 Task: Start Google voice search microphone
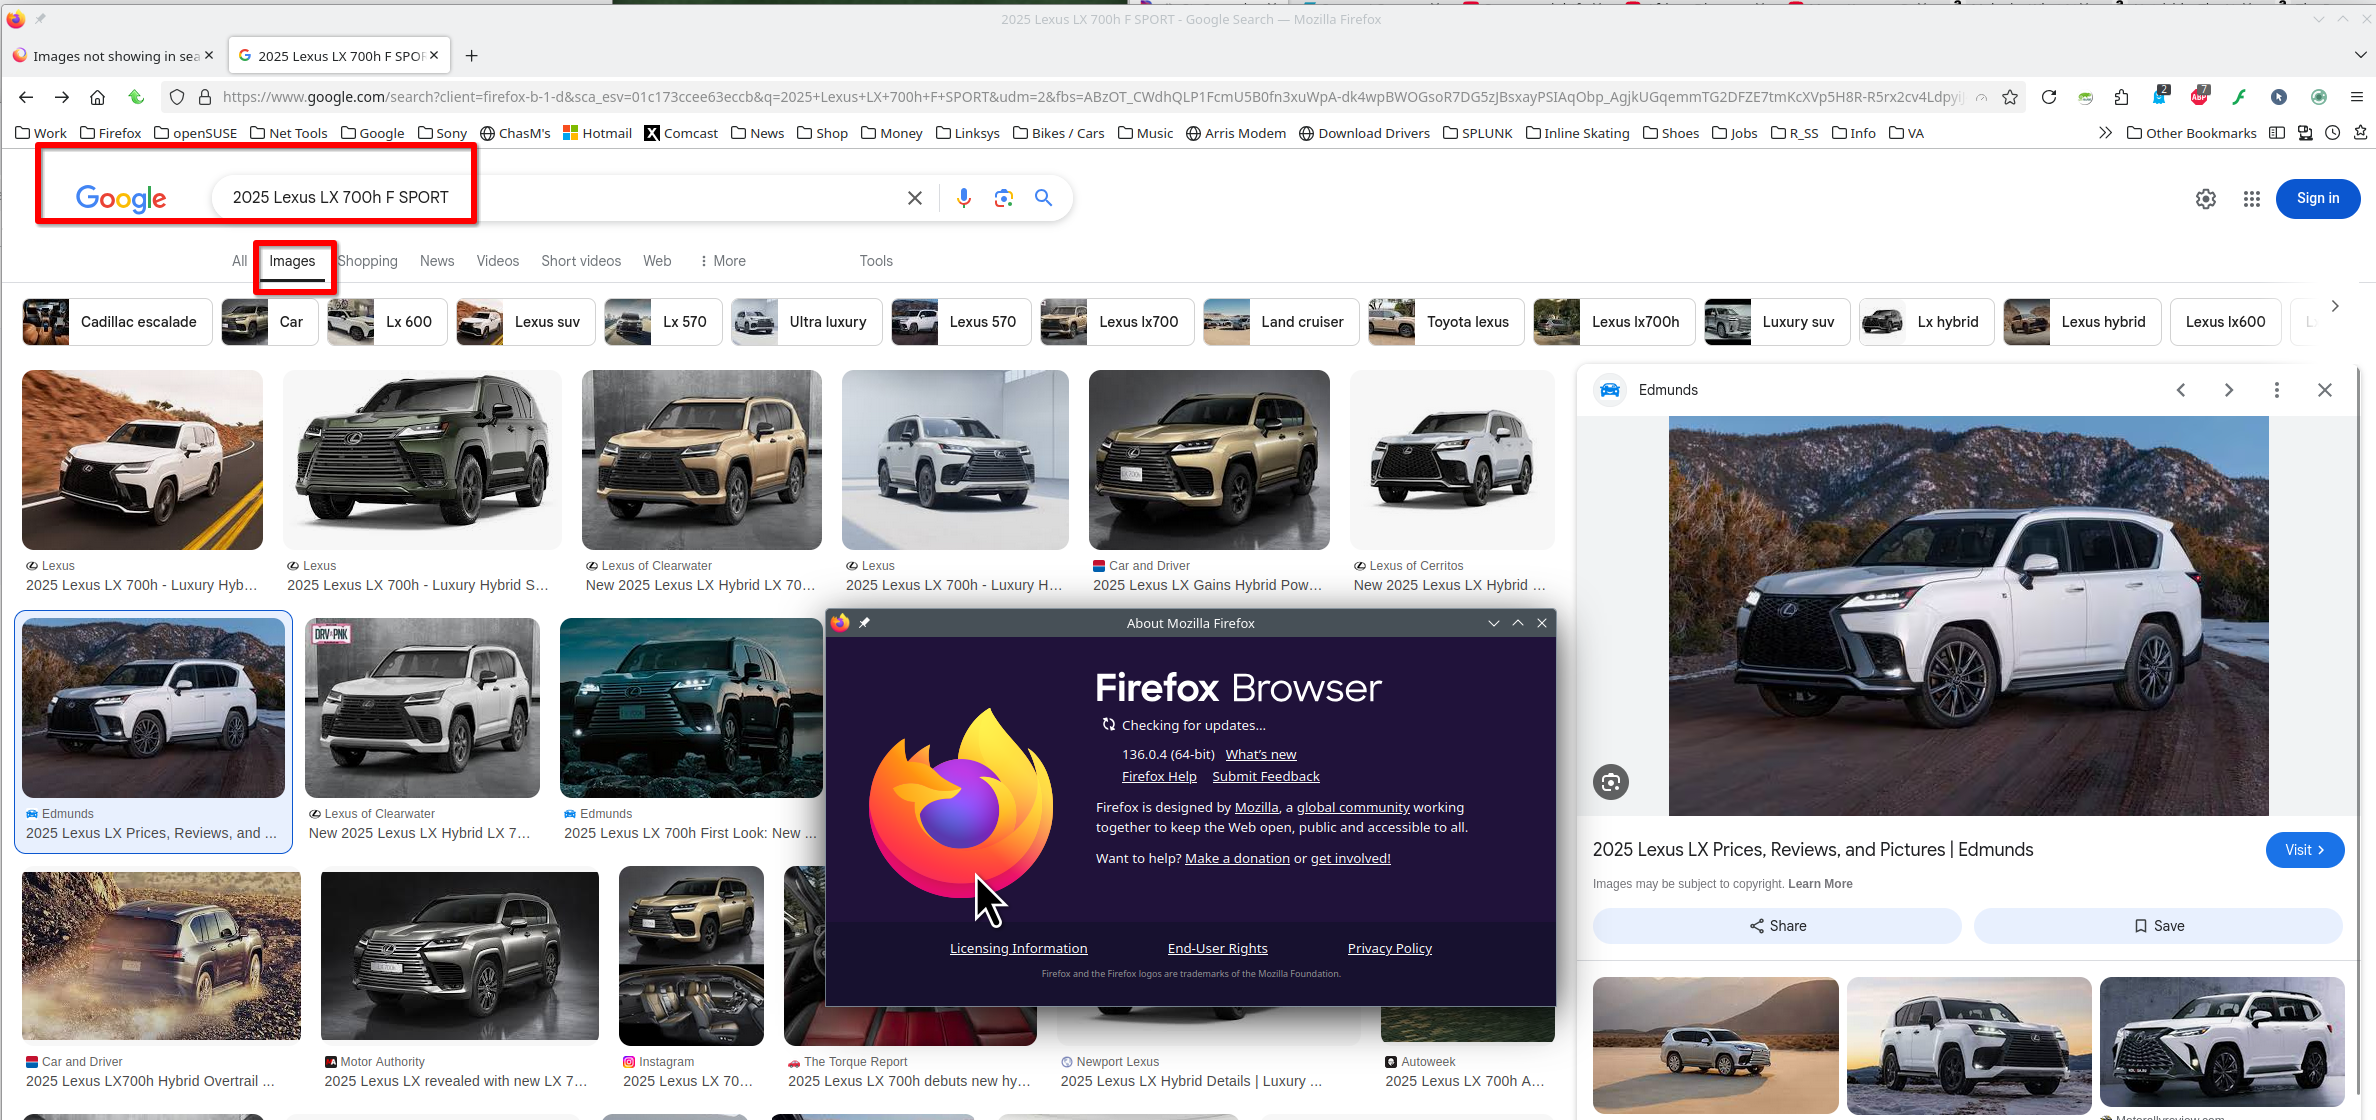pos(963,198)
